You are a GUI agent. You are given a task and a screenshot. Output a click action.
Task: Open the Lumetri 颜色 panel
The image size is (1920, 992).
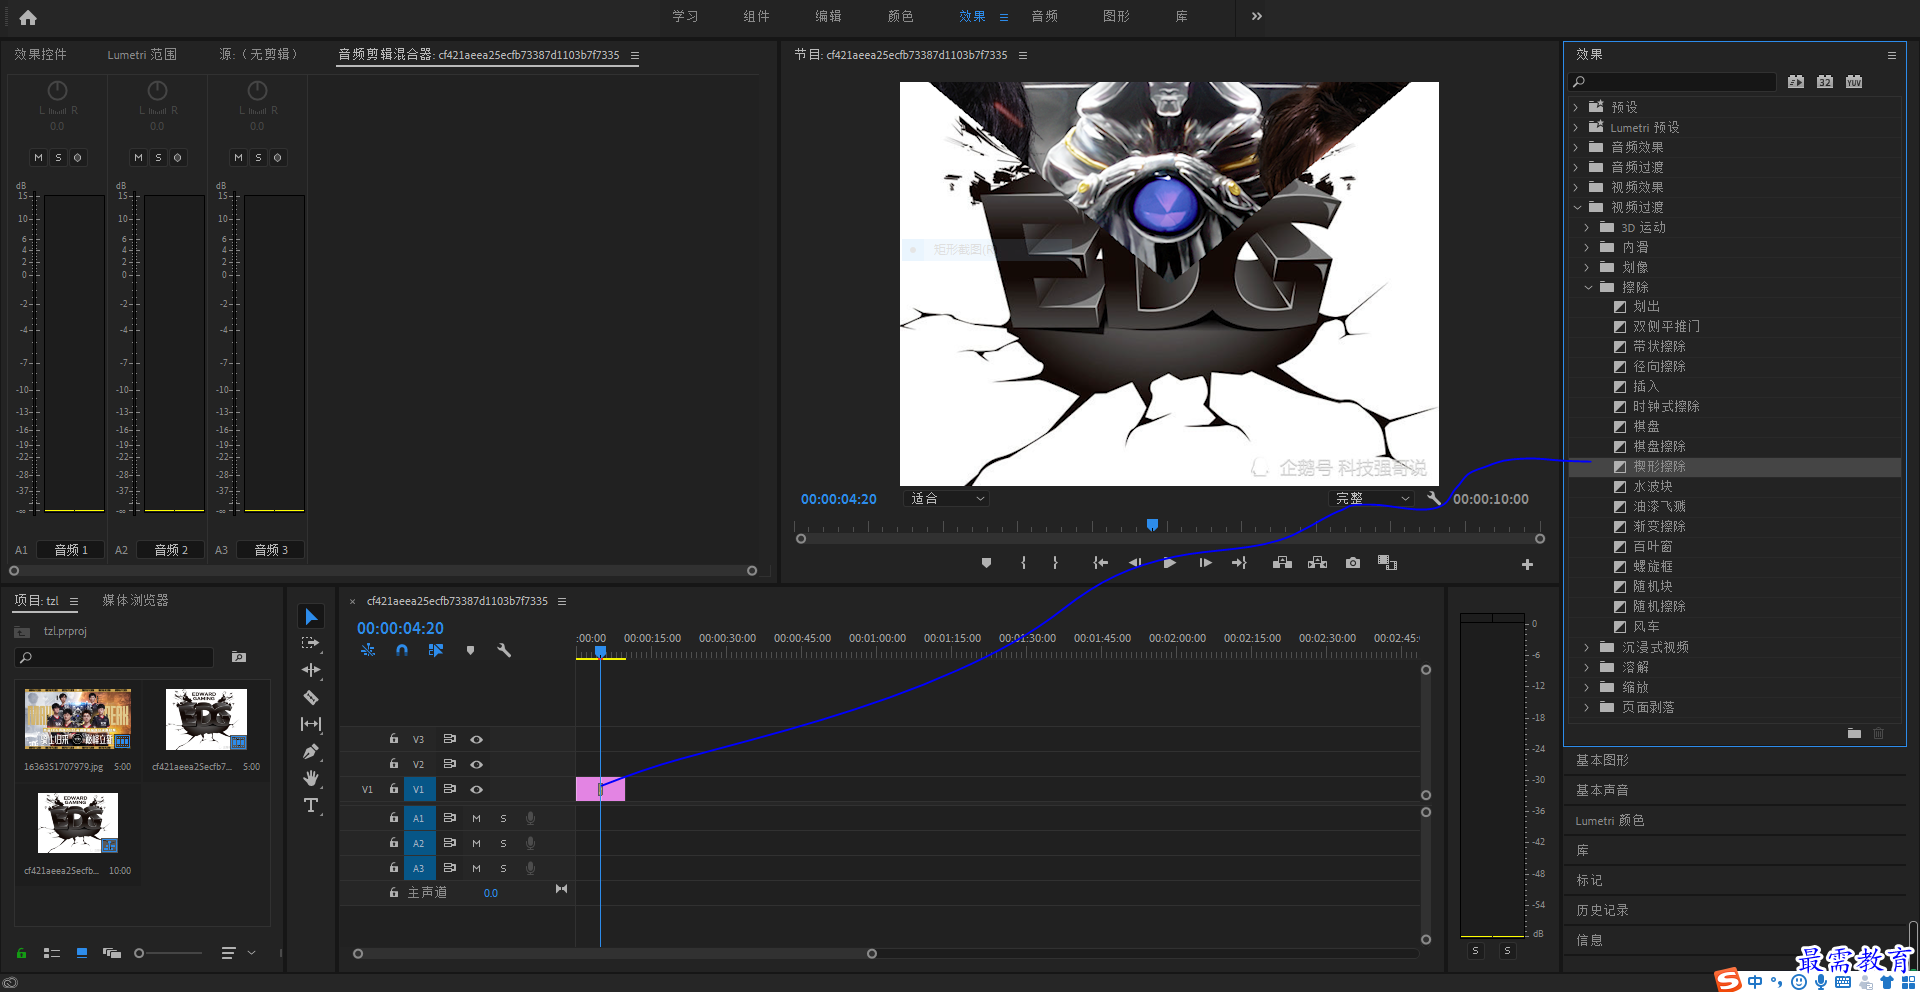click(1609, 820)
